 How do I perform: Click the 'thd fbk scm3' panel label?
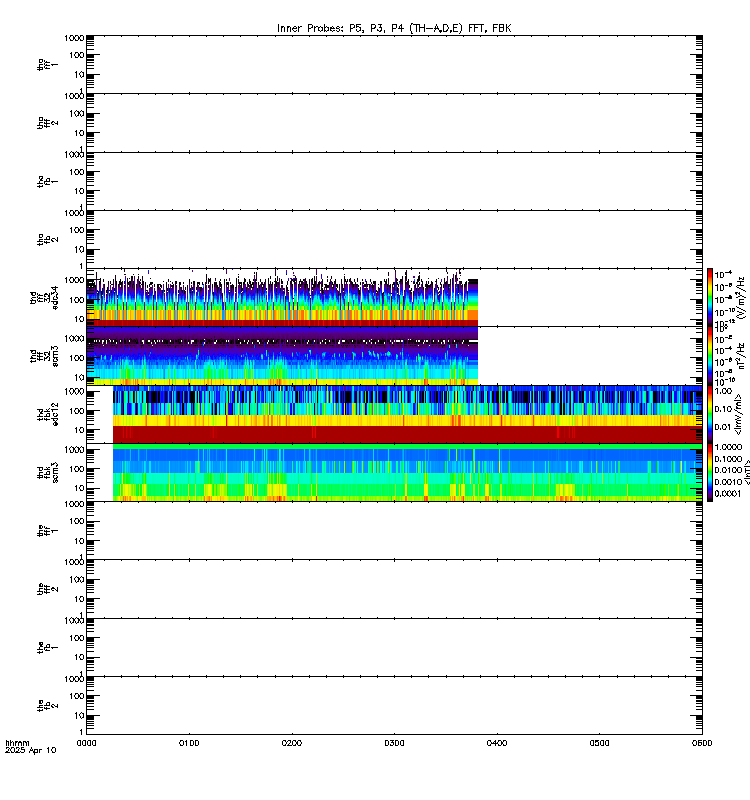click(x=48, y=472)
